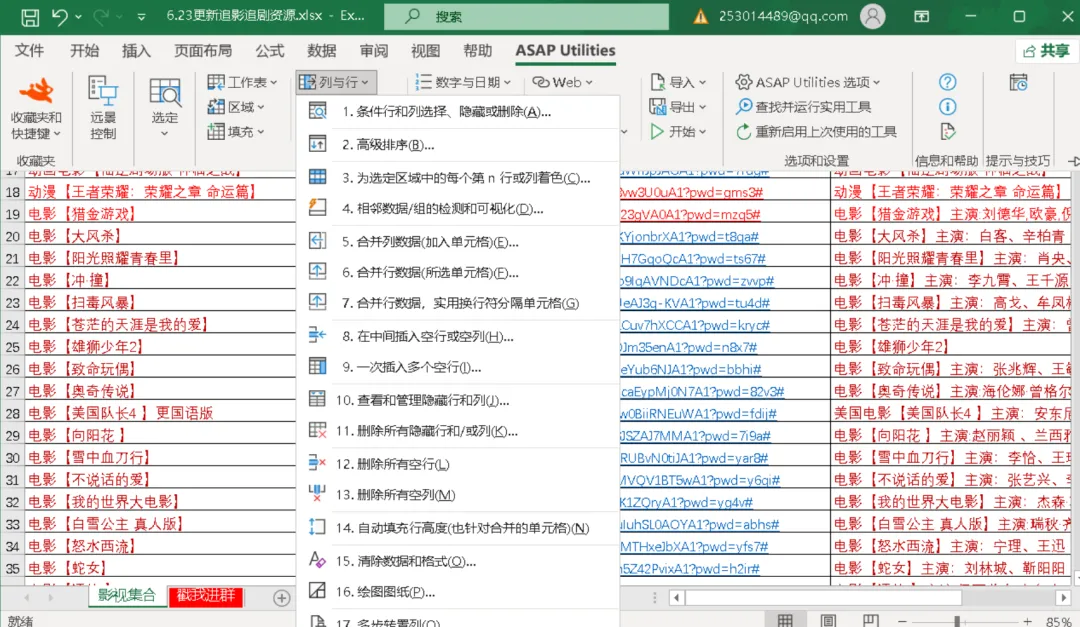Click the warning triangle icon by the account

click(700, 17)
